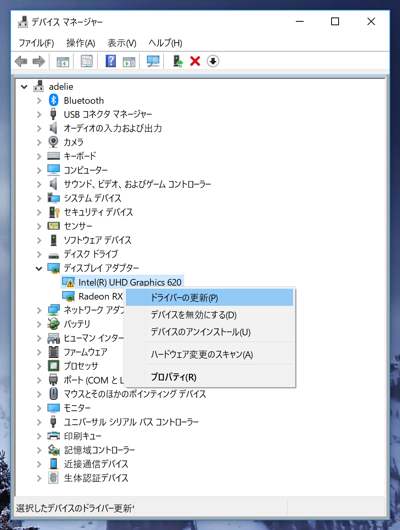Maximize the Device Manager window
Viewport: 400px width, 530px height.
[335, 22]
